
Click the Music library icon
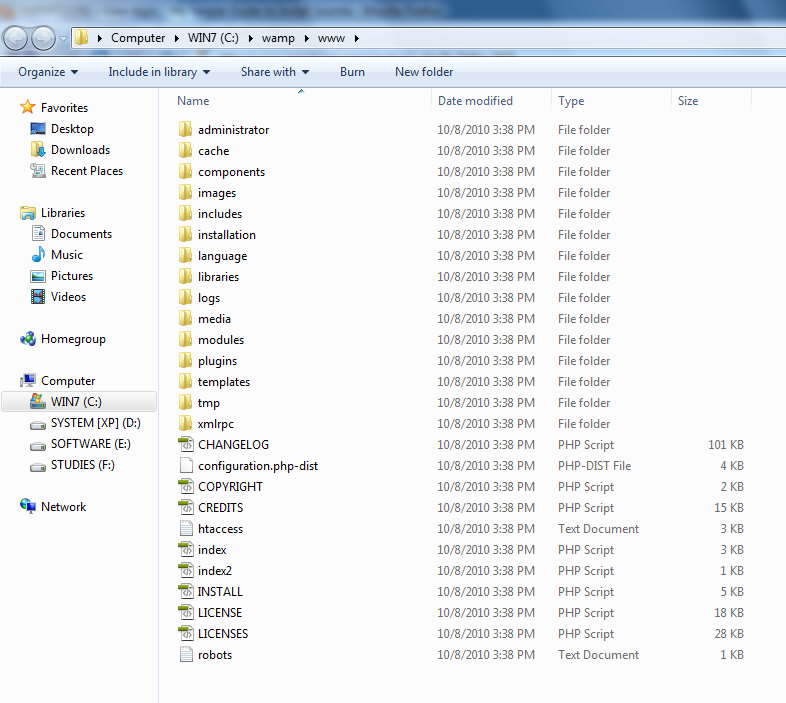coord(38,255)
